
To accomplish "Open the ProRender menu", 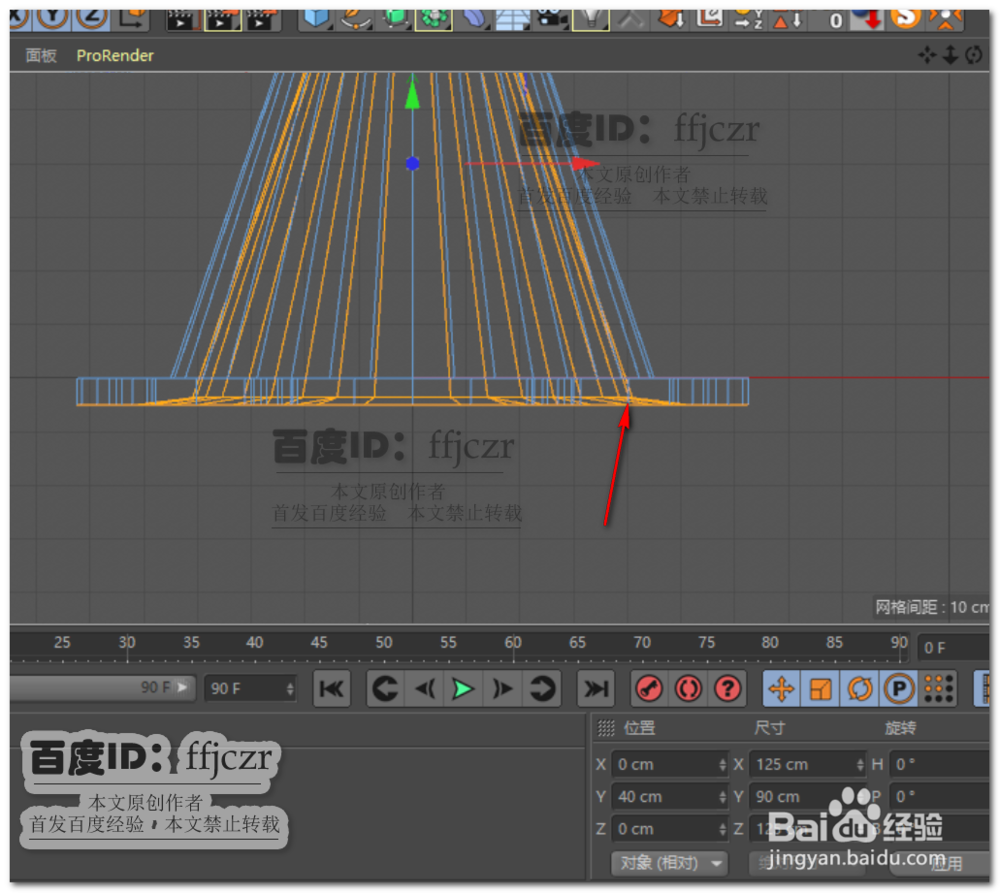I will [x=115, y=55].
